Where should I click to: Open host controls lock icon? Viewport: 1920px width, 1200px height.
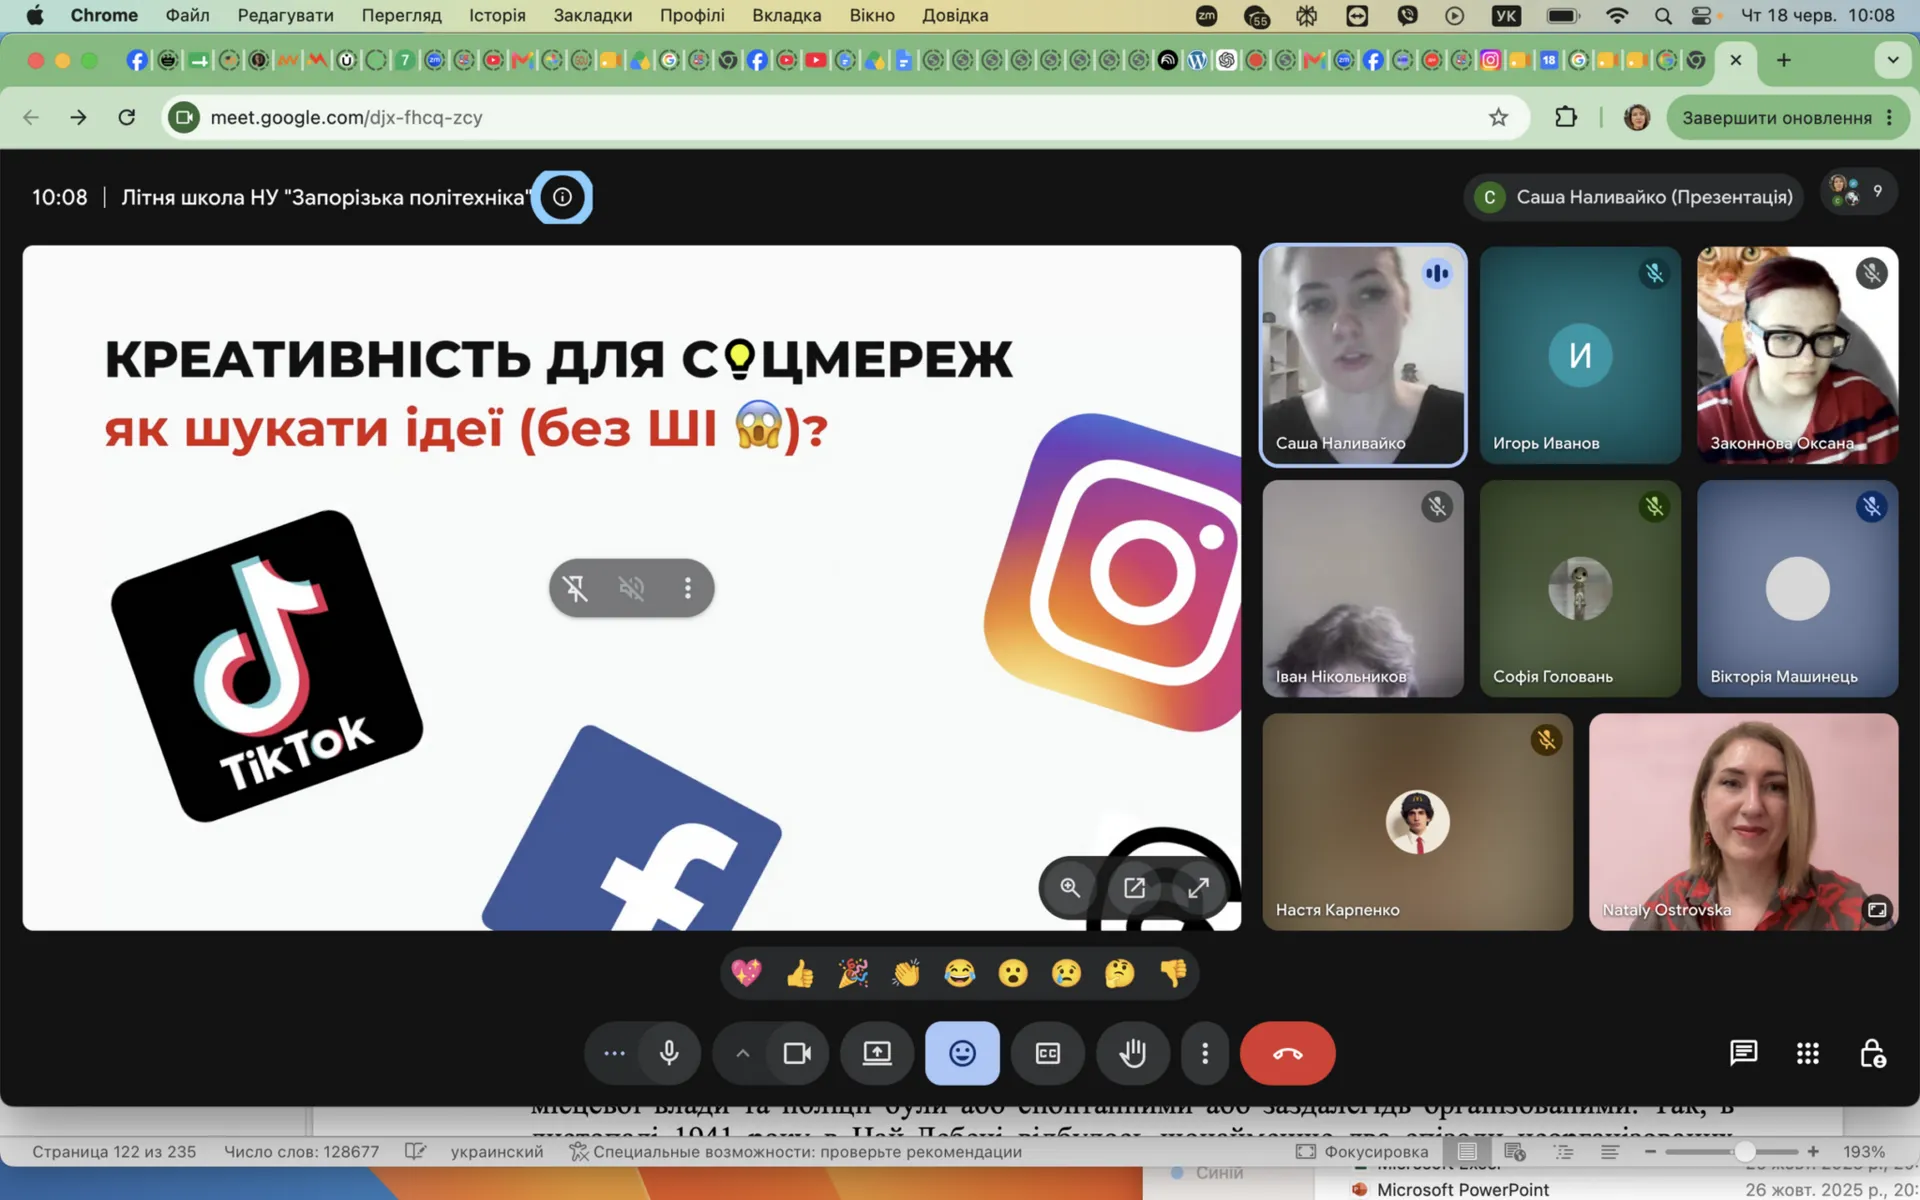(x=1872, y=1053)
